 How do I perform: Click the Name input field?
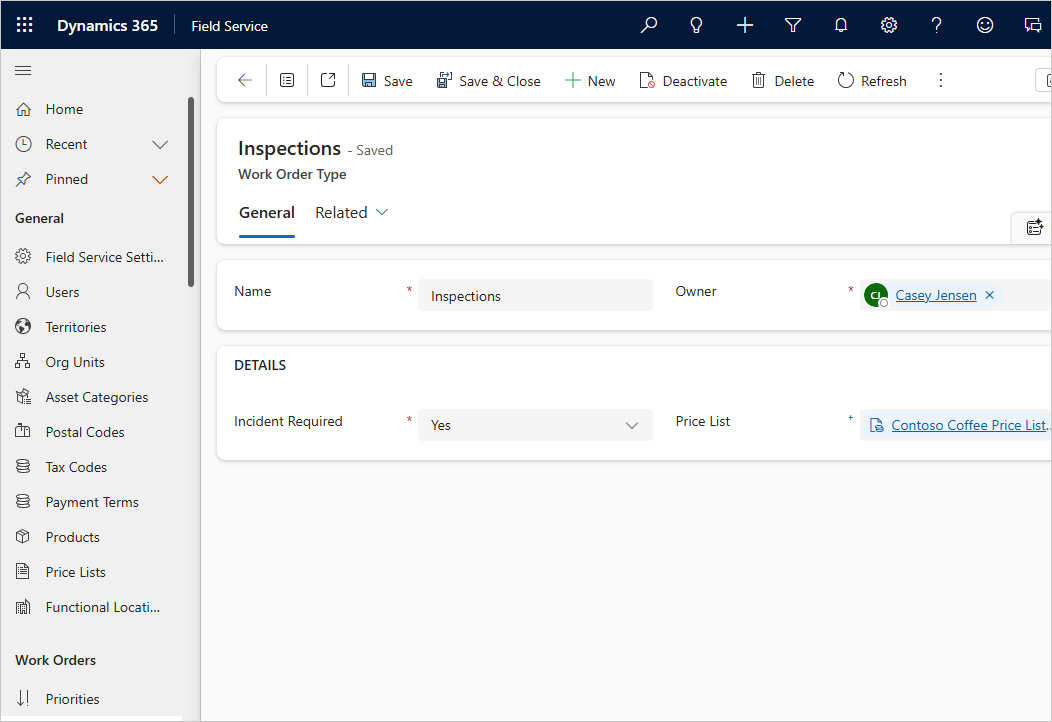[x=535, y=295]
